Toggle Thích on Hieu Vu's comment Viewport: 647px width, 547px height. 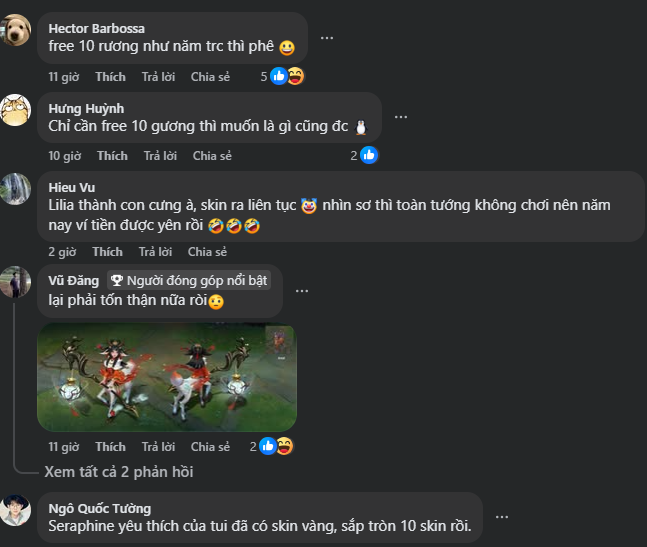click(108, 252)
